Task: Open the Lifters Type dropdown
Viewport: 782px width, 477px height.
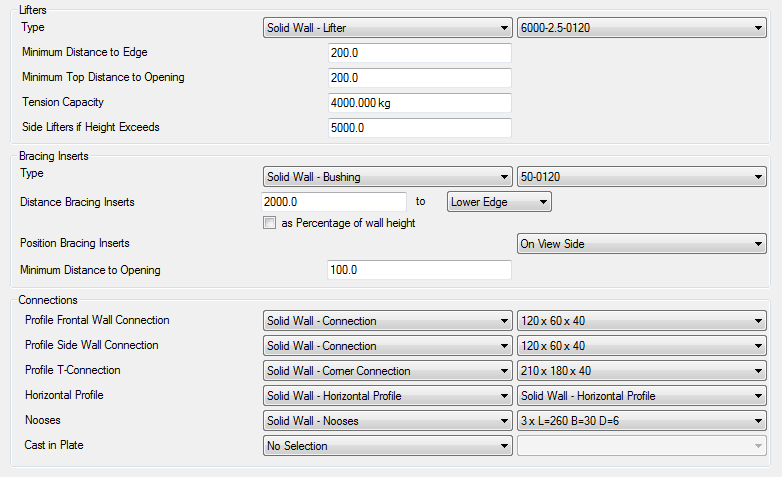Action: pyautogui.click(x=387, y=28)
